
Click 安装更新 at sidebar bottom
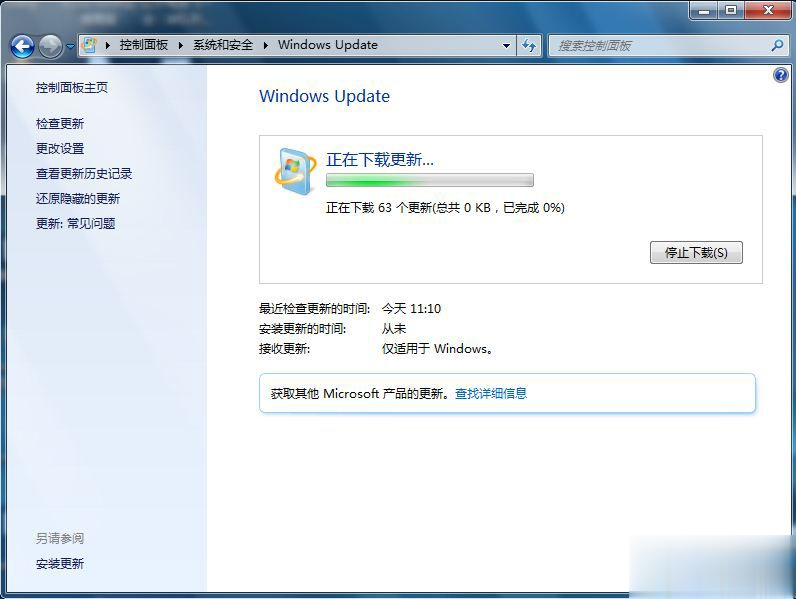(x=60, y=563)
